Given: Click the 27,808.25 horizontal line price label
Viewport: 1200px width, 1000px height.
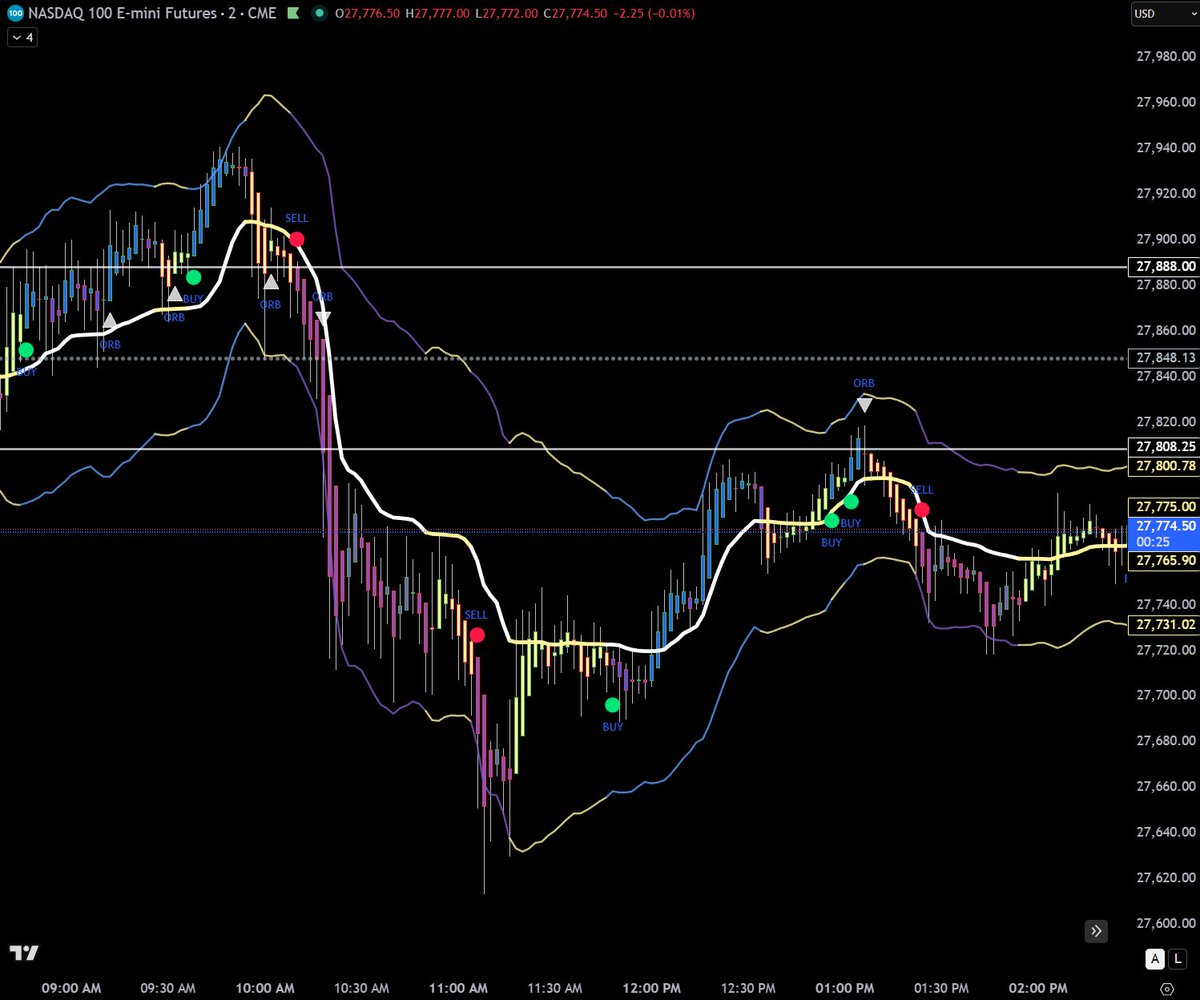Looking at the screenshot, I should 1162,448.
